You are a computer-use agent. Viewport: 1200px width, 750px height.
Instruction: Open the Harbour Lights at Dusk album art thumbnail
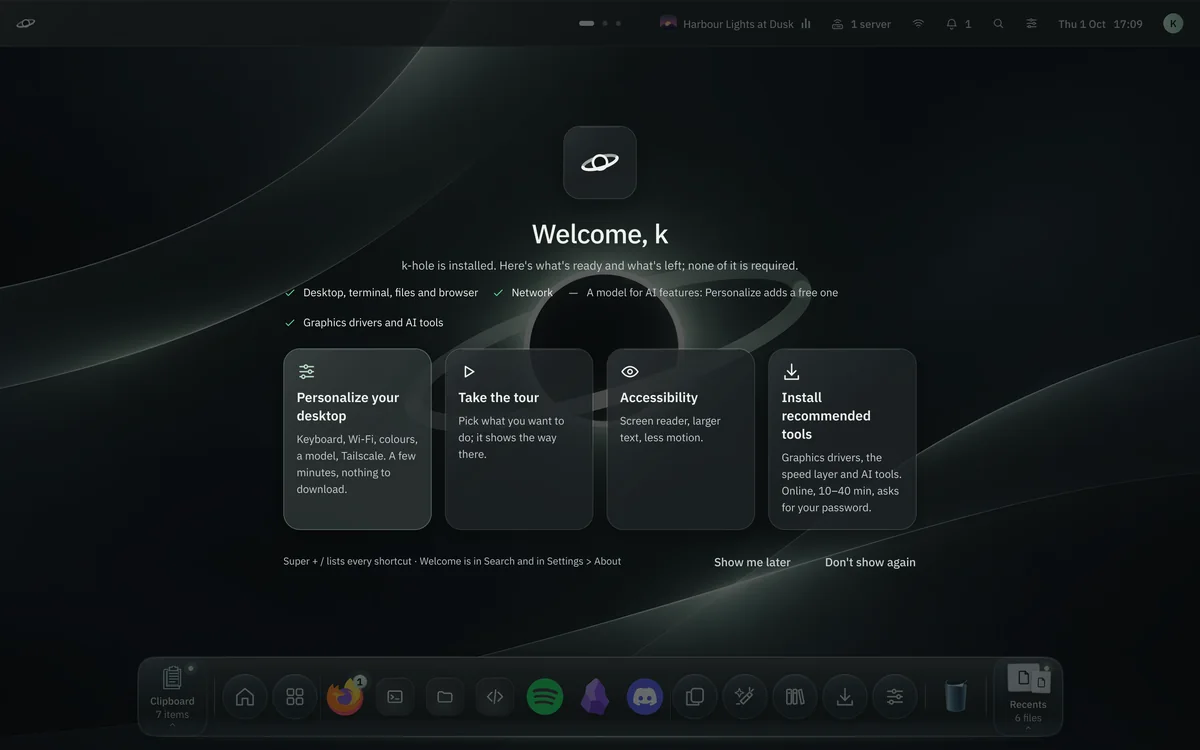point(669,23)
